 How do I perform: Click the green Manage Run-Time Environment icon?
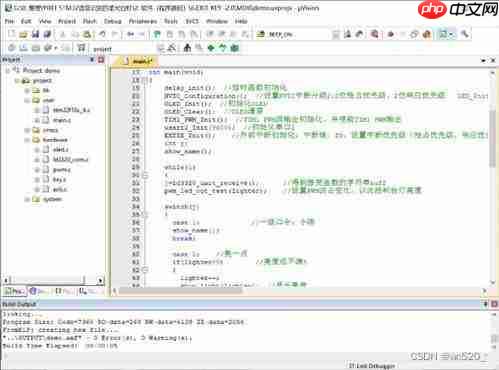(x=211, y=48)
